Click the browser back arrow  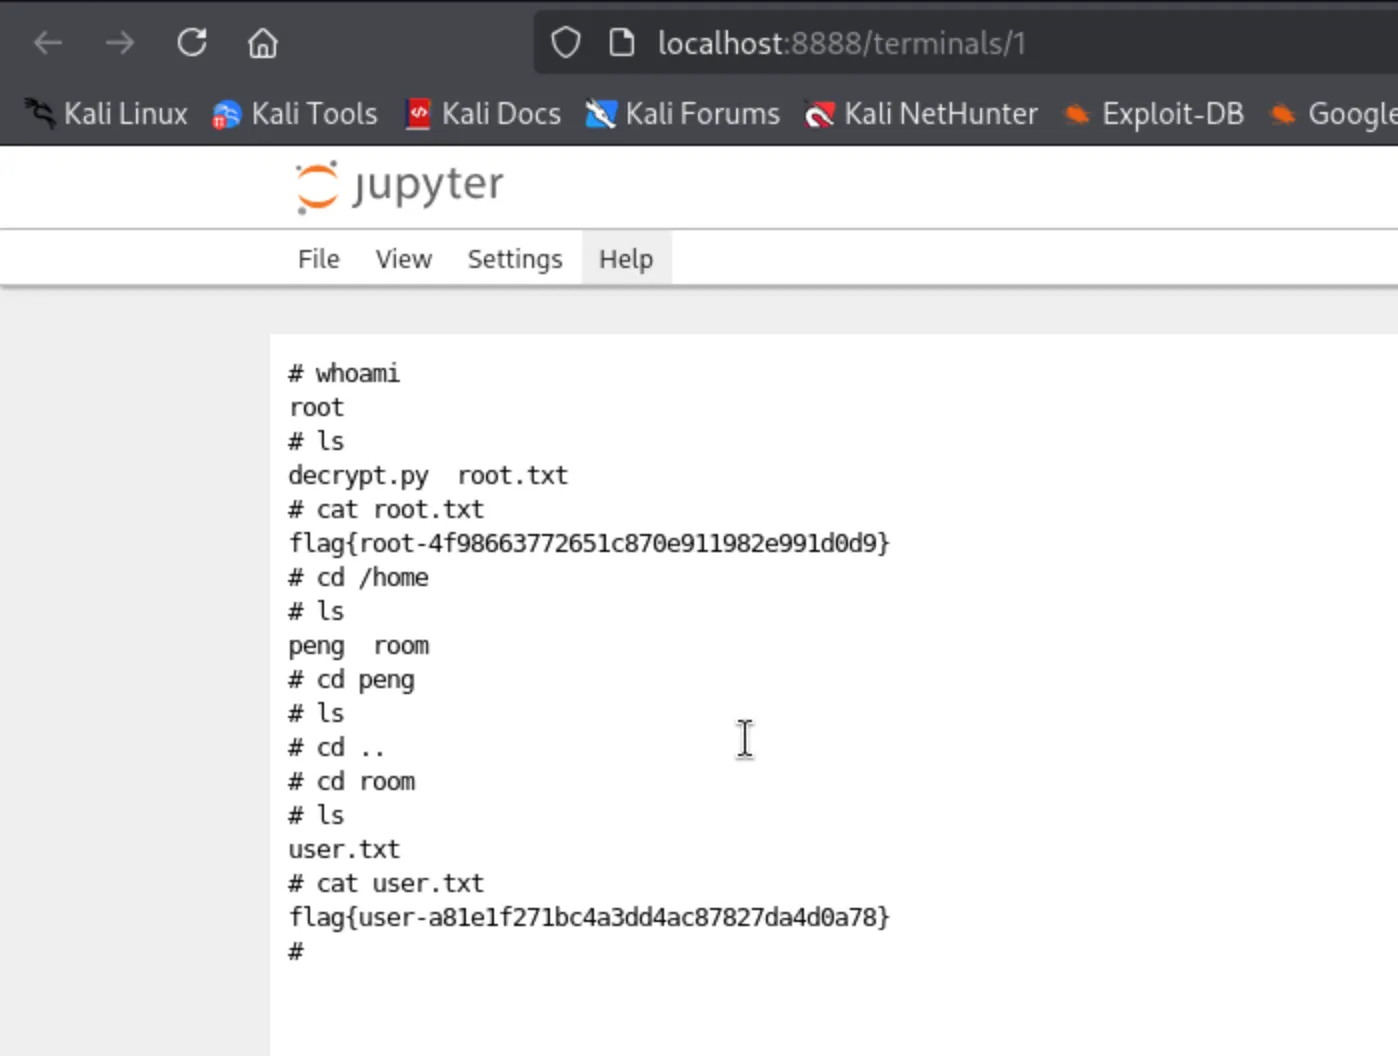(x=48, y=43)
